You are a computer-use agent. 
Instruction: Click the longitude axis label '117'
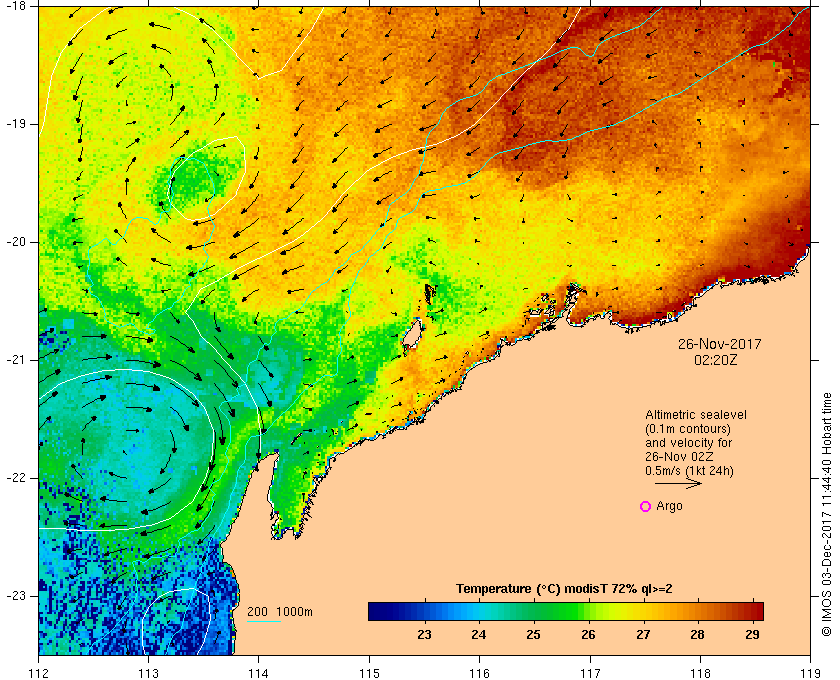(x=590, y=673)
